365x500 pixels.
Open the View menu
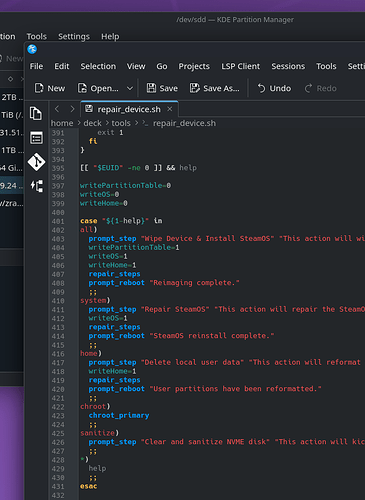pyautogui.click(x=136, y=66)
